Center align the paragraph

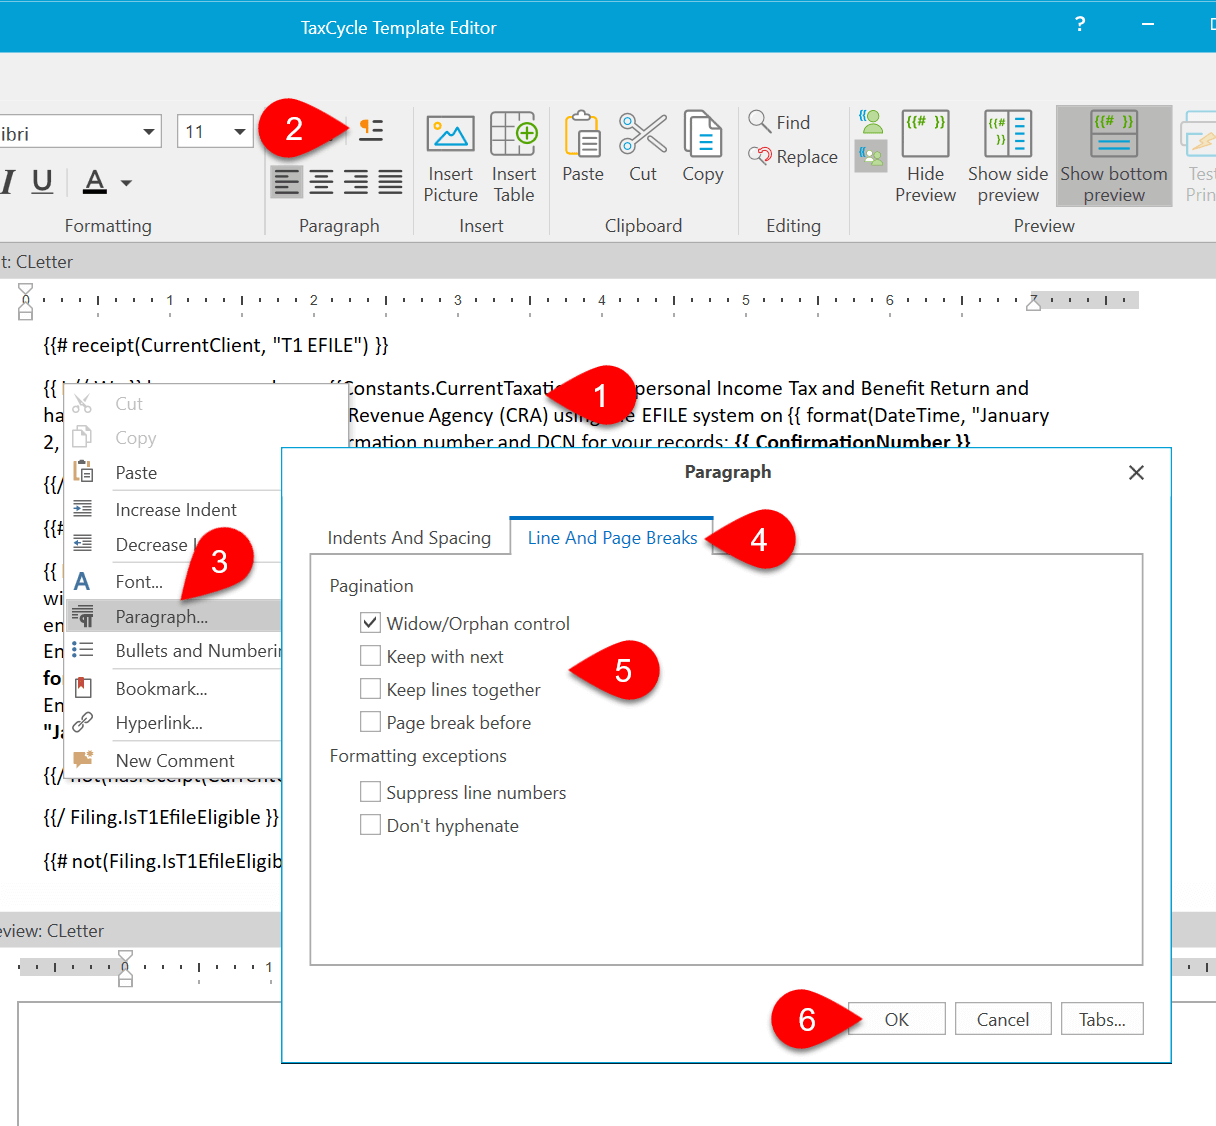pos(321,182)
